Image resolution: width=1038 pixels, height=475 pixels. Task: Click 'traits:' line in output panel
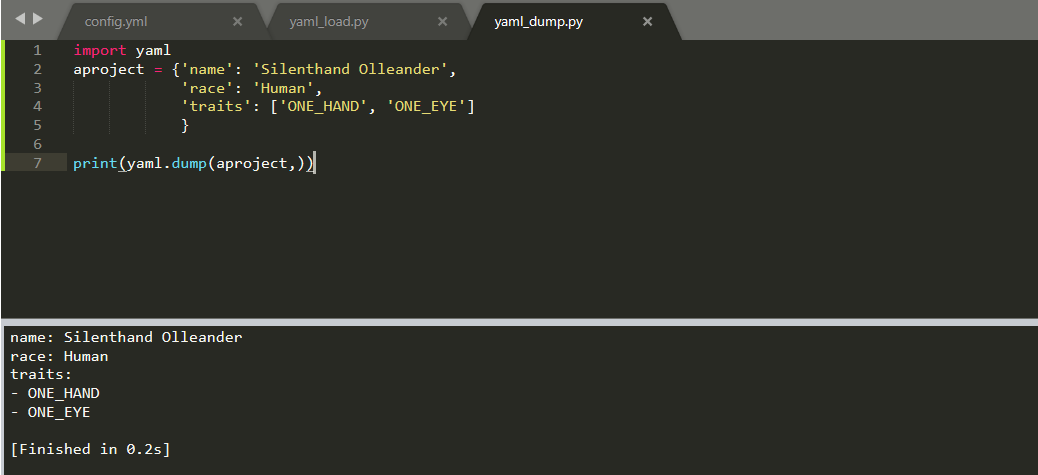[x=41, y=374]
